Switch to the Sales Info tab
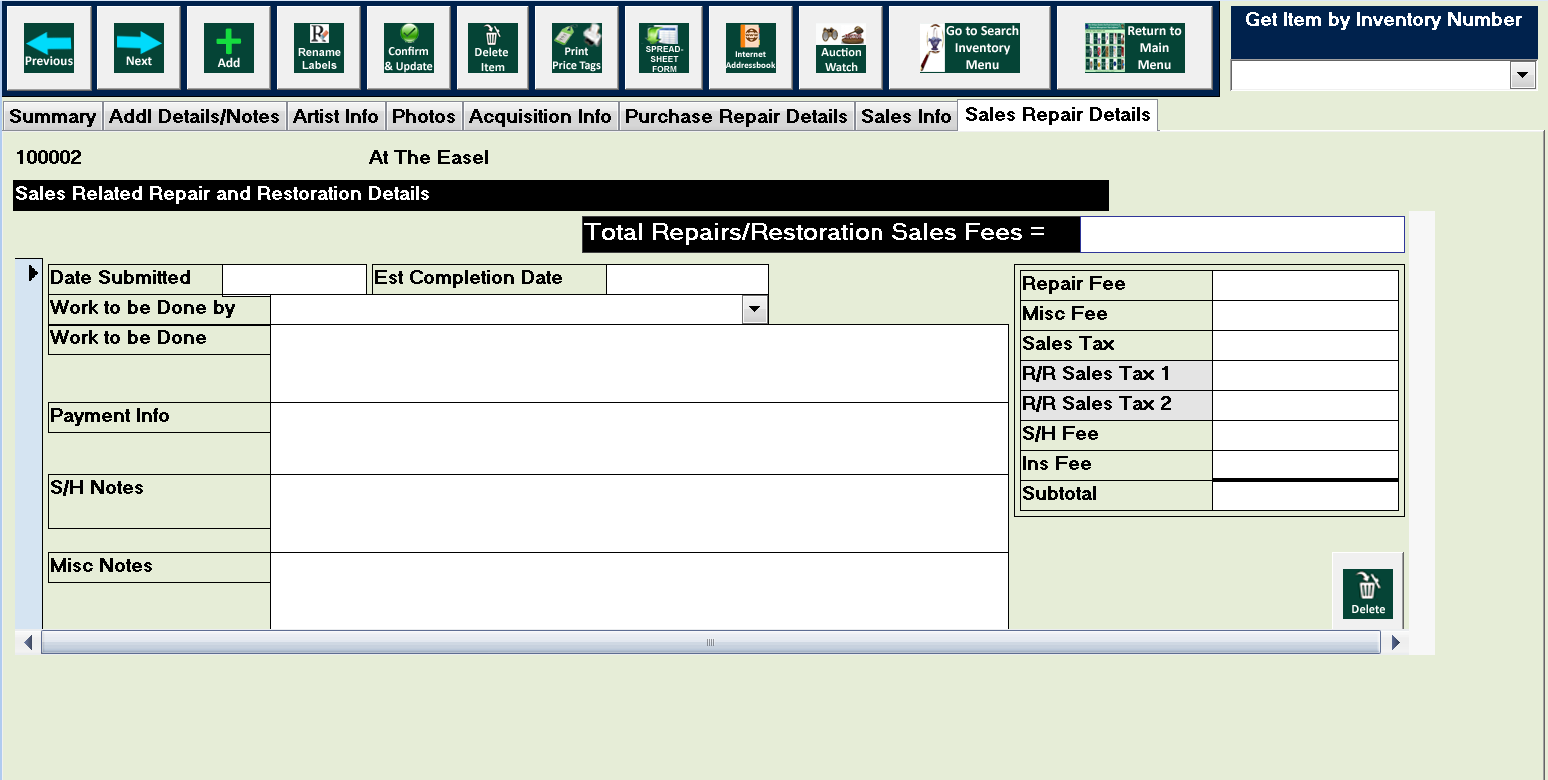 [x=906, y=117]
